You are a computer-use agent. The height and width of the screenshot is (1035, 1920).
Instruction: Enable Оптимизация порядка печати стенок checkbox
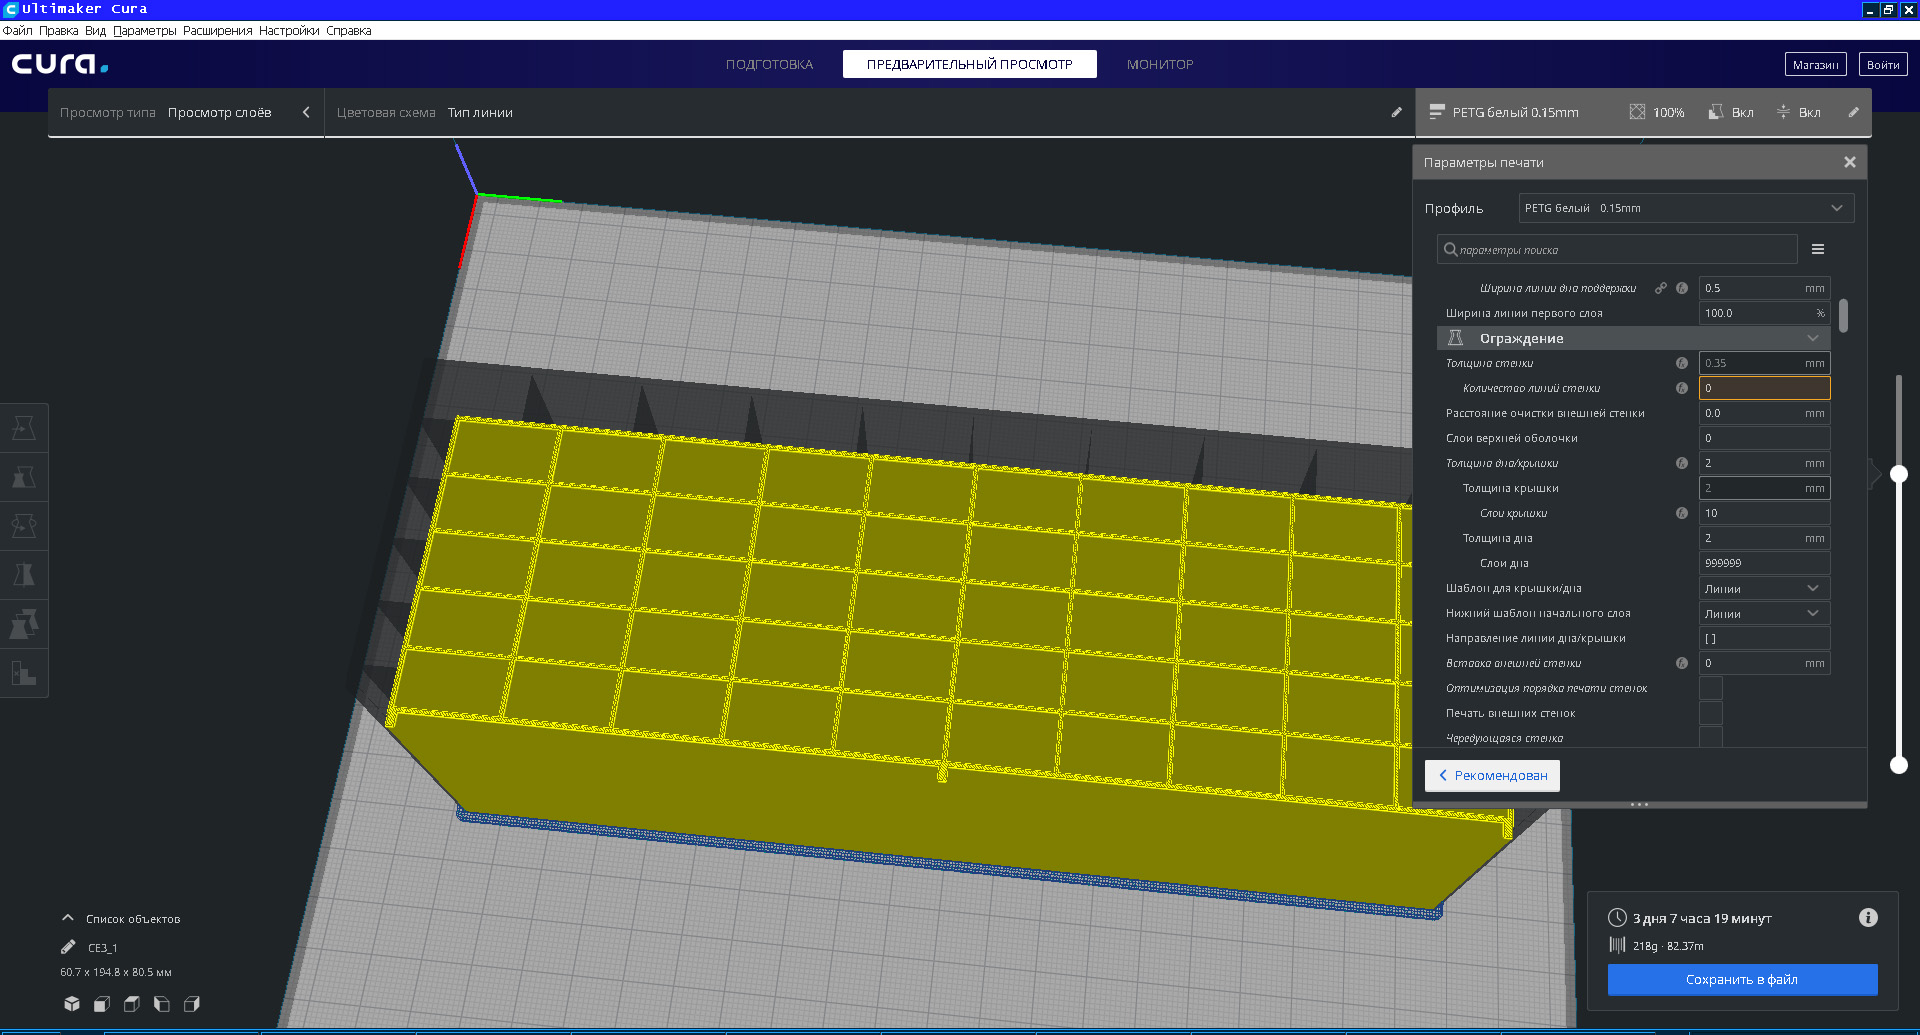pyautogui.click(x=1711, y=688)
